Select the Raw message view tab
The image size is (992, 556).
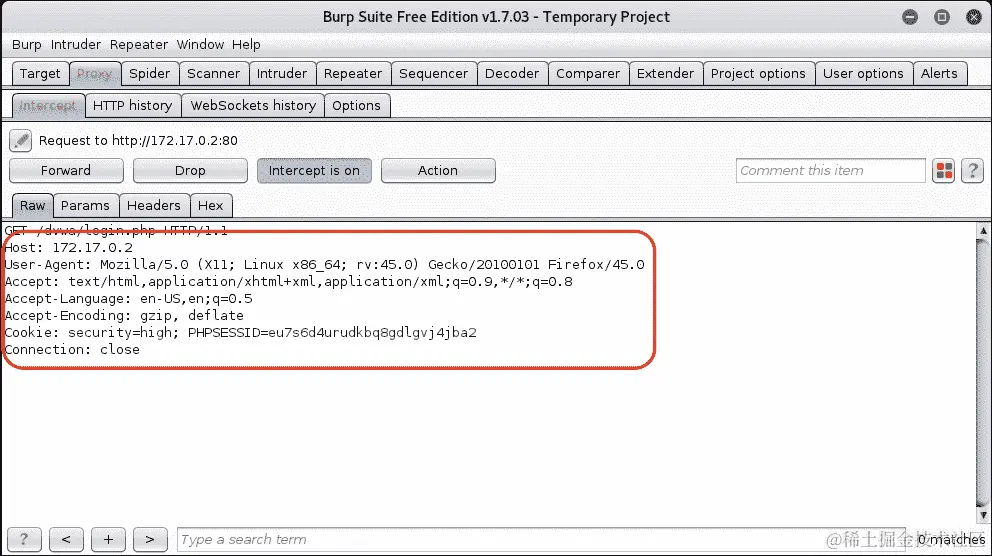click(x=32, y=206)
